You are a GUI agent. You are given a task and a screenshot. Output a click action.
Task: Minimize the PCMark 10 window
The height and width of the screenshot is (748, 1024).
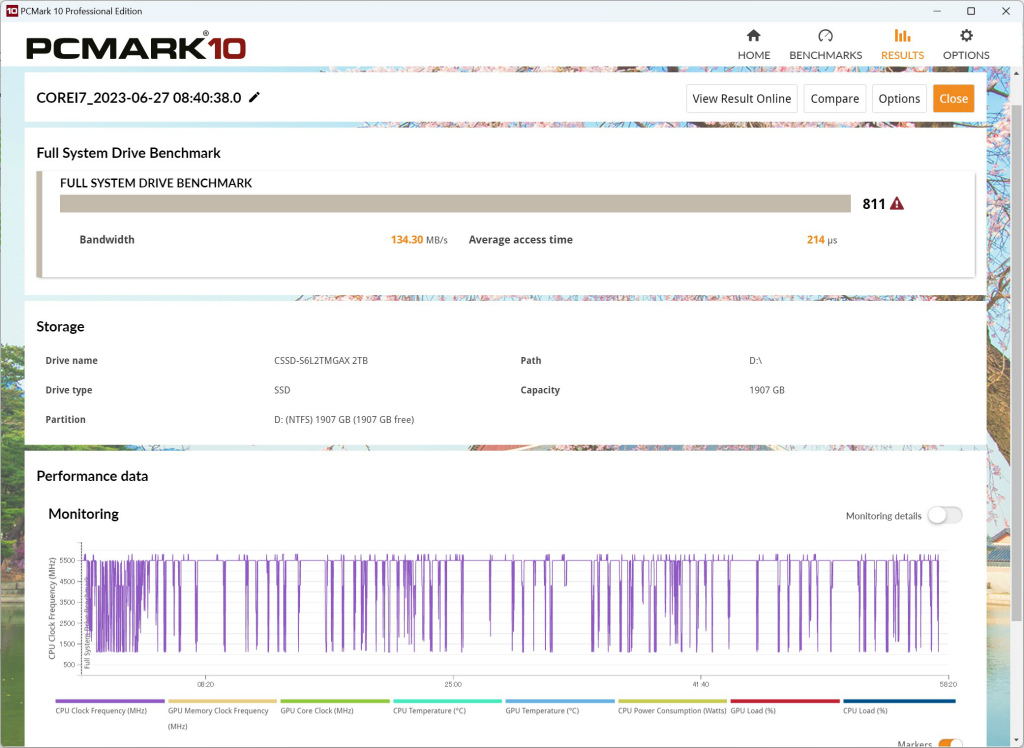point(937,11)
